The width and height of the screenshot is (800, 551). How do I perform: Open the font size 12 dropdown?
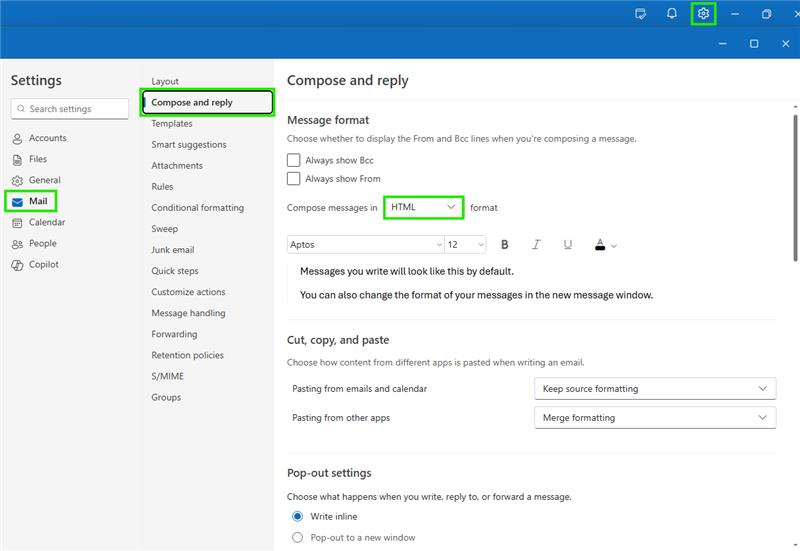pyautogui.click(x=465, y=244)
